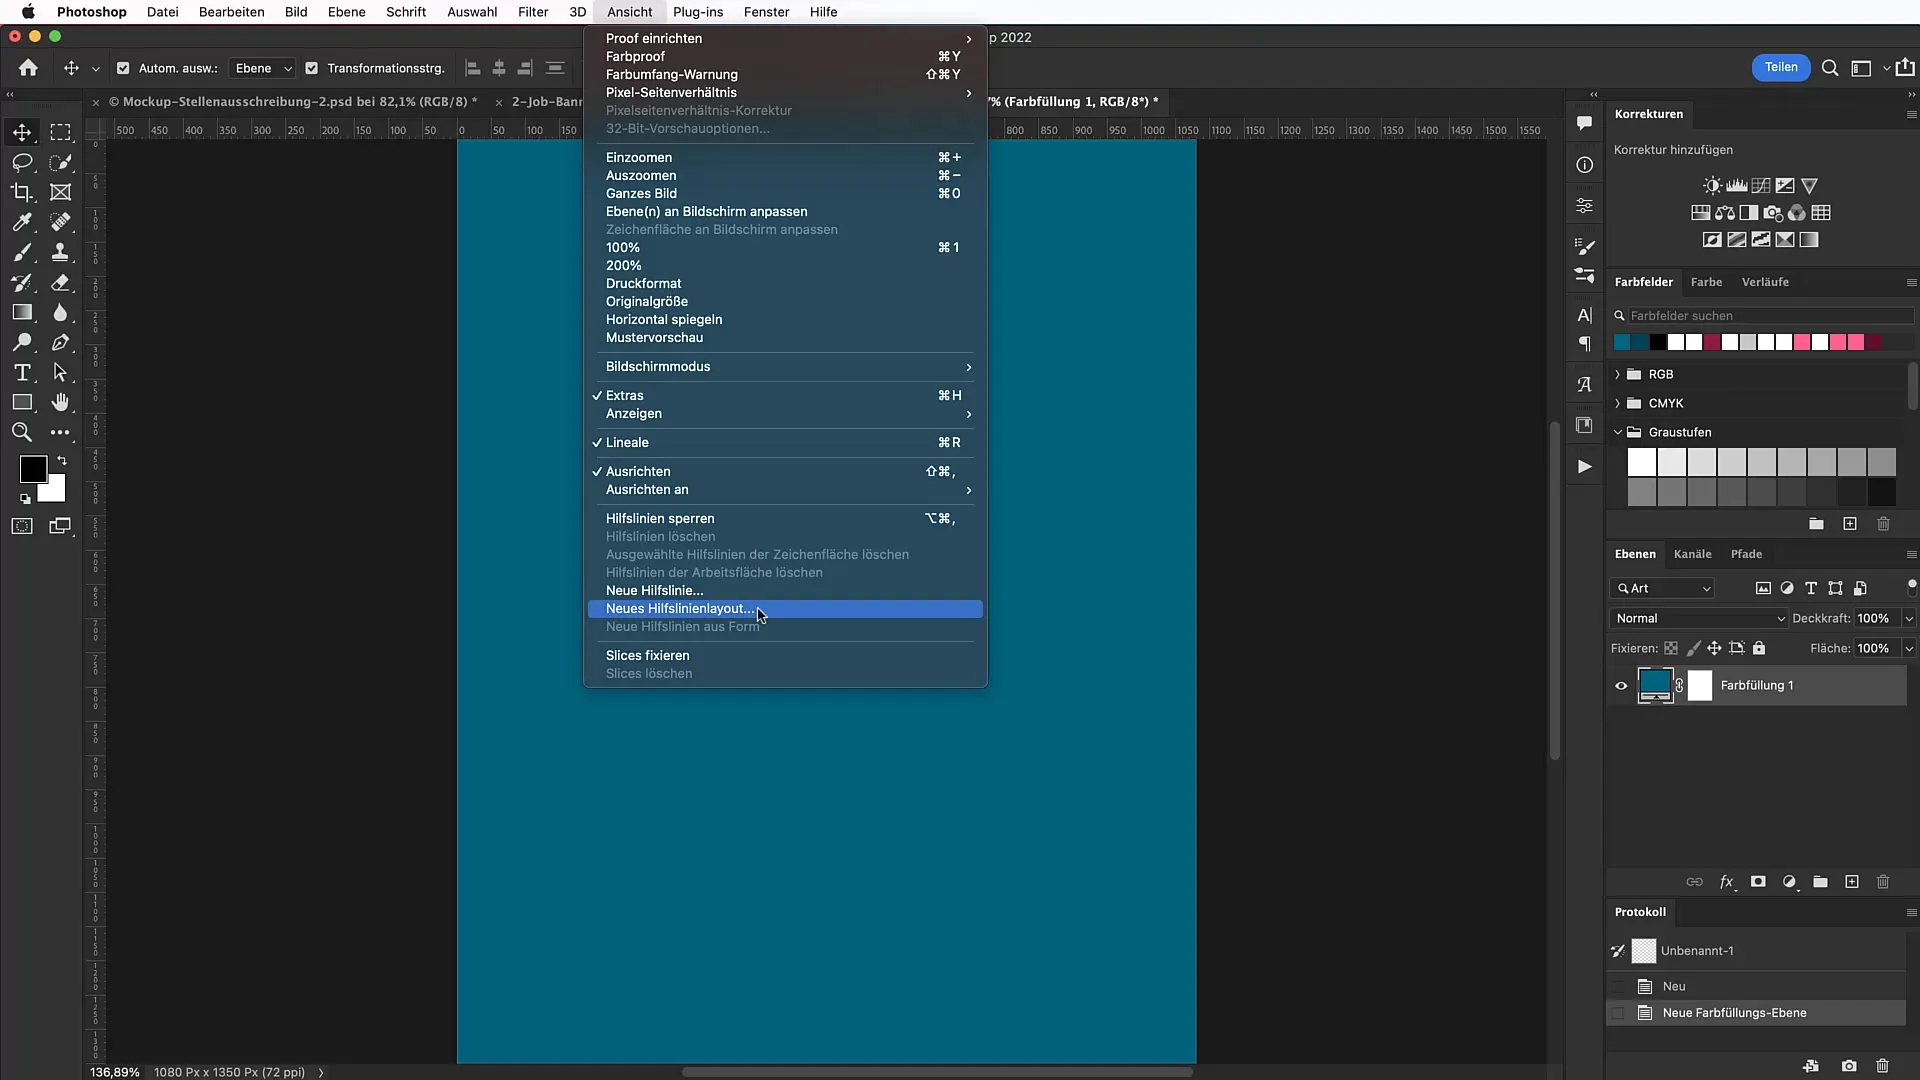Select the Pen tool
This screenshot has height=1080, width=1920.
pyautogui.click(x=61, y=342)
